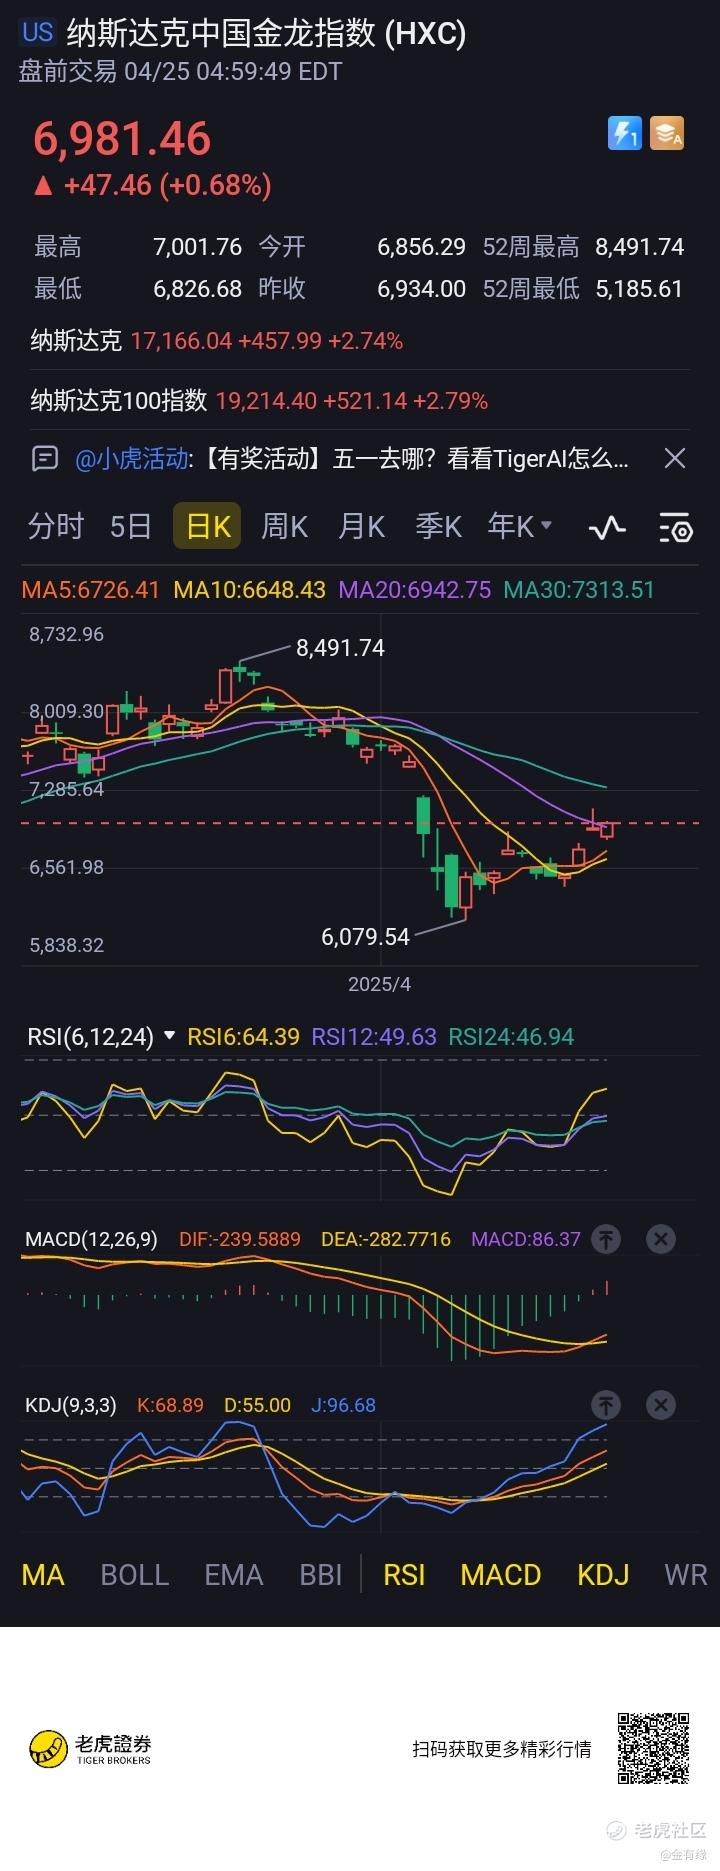Screen dimensions: 720x1871
Task: Tap the MA30:7313.51 legend label
Action: [x=579, y=590]
